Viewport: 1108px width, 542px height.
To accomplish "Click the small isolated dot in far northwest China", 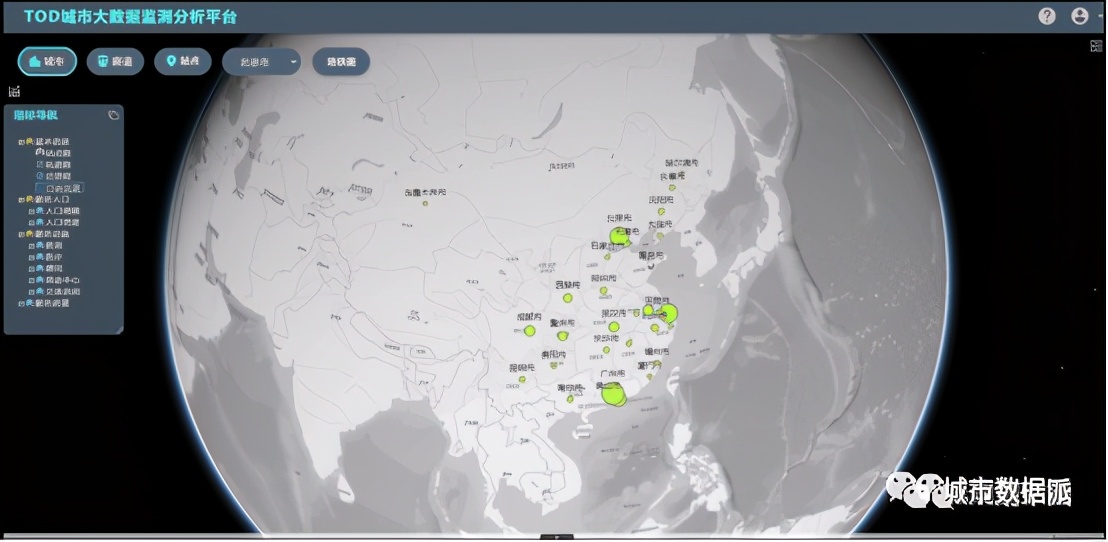I will (x=425, y=204).
